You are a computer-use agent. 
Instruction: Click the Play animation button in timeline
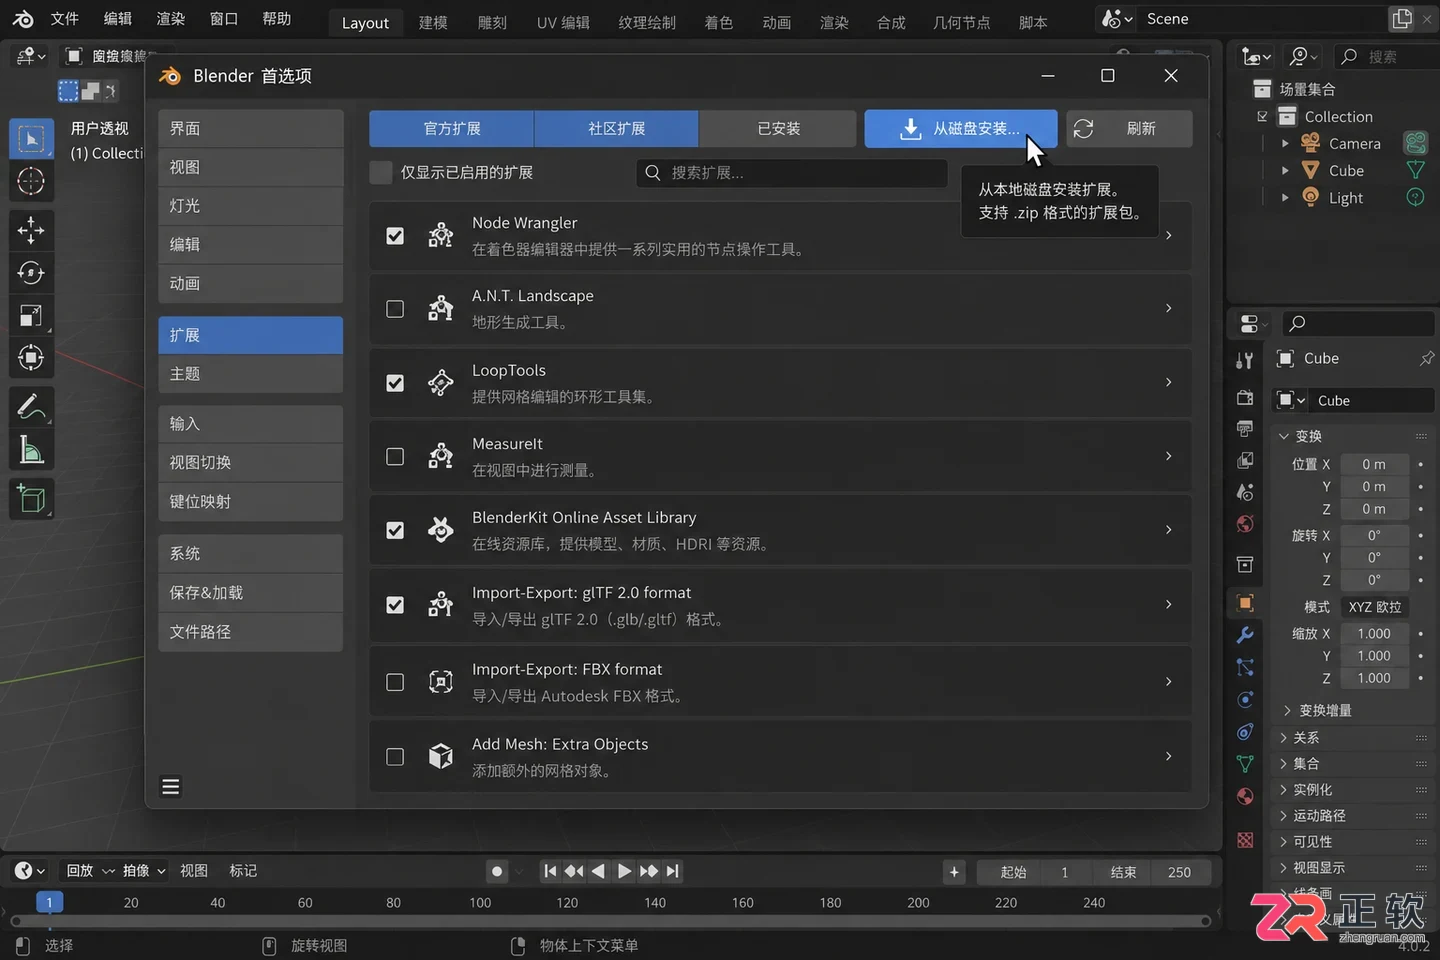624,871
